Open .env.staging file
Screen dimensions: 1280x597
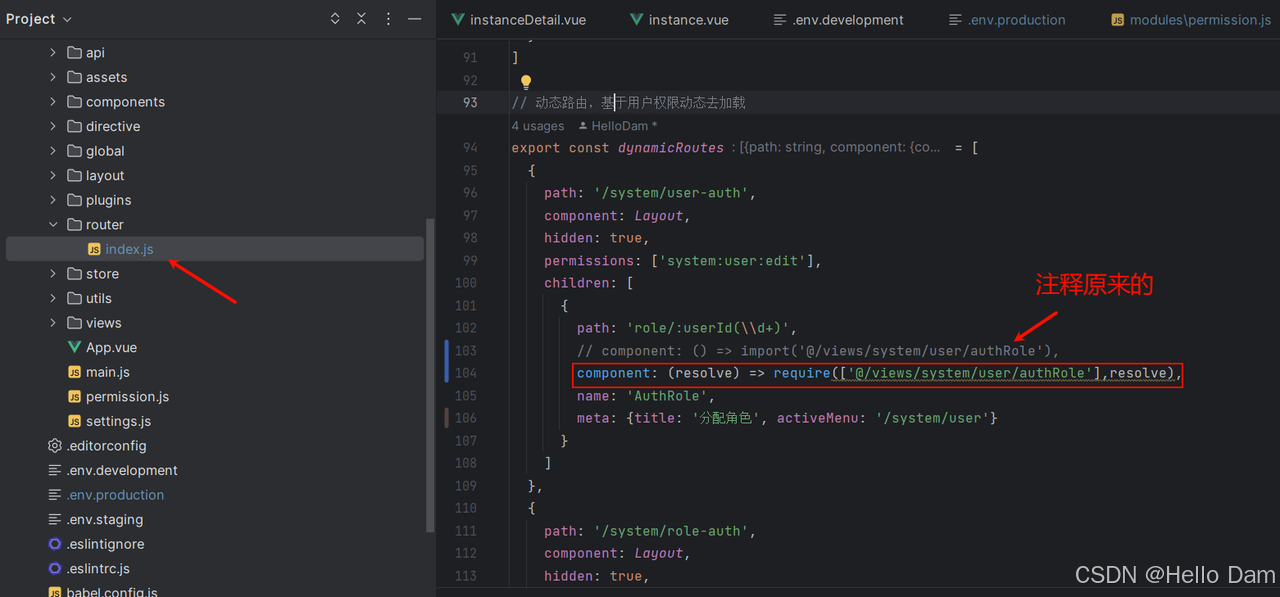click(105, 519)
